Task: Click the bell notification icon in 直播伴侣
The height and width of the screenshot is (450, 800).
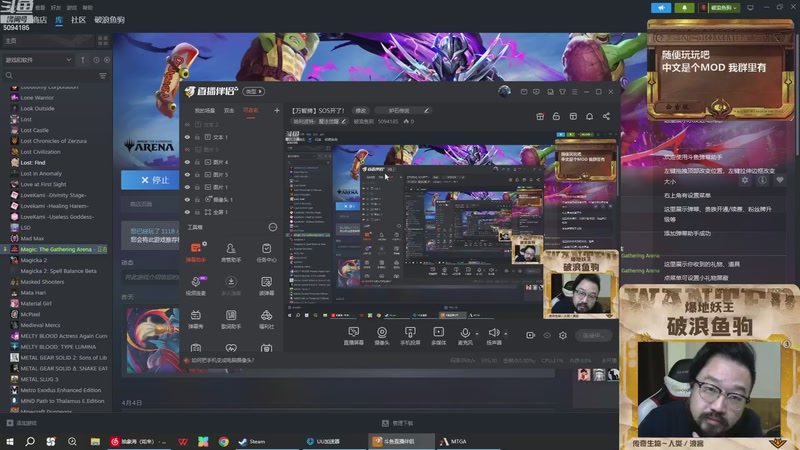Action: click(589, 116)
